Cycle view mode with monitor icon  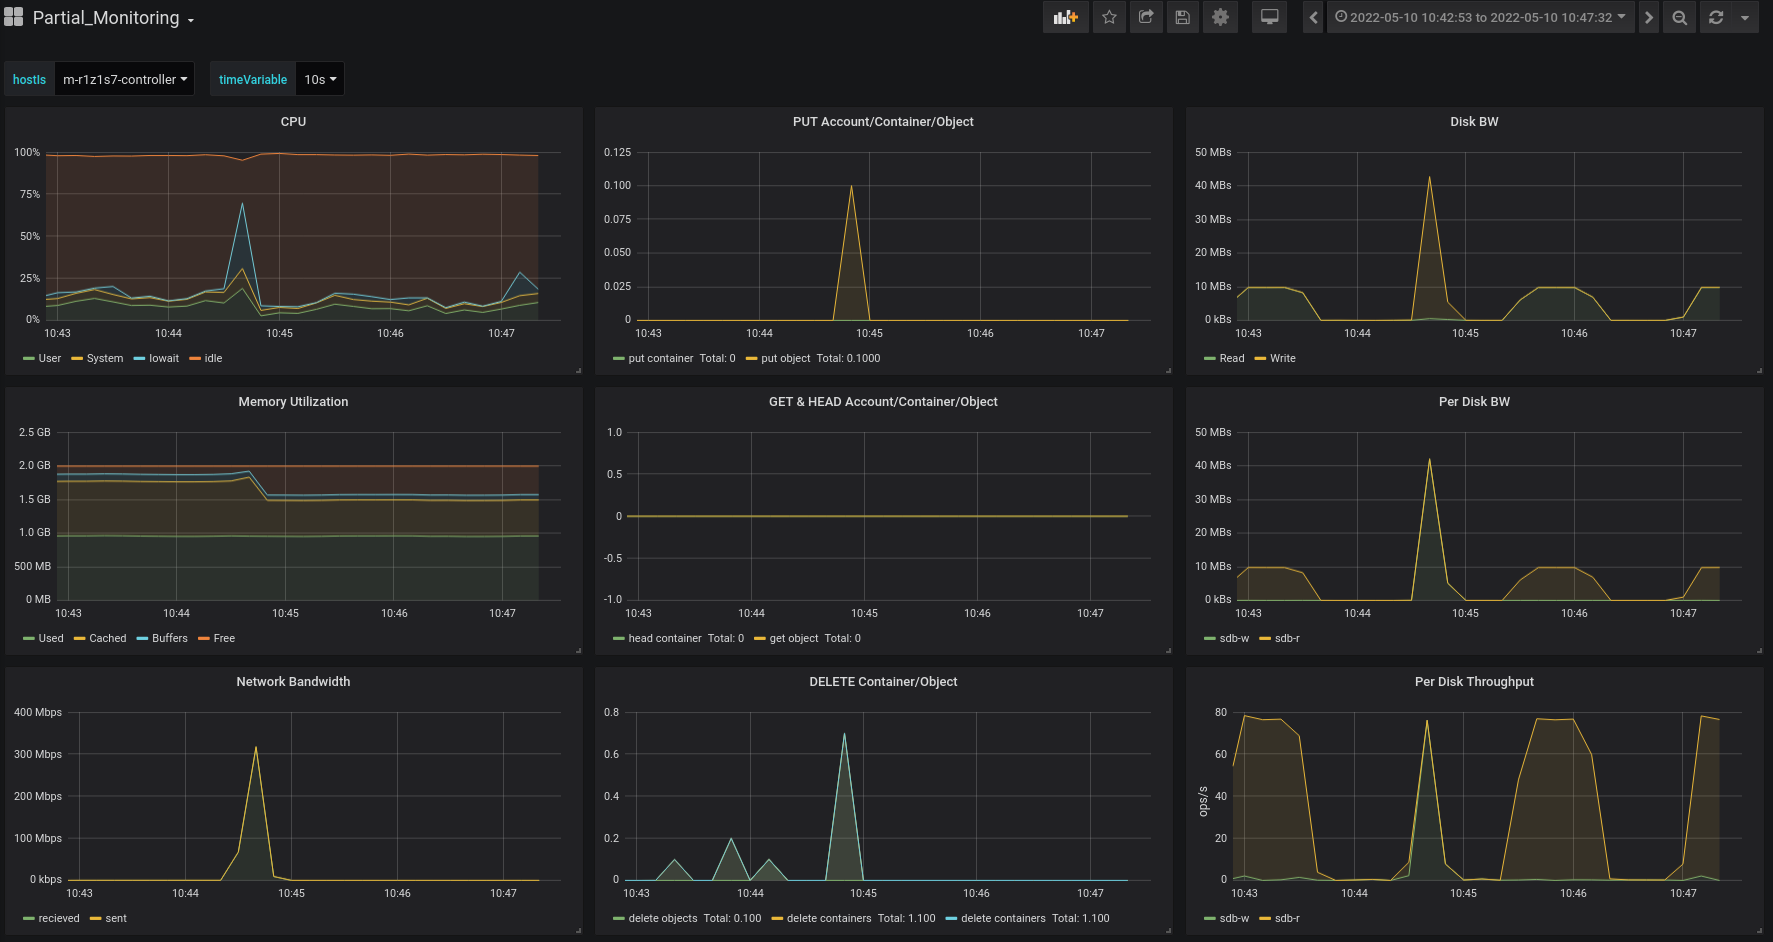[1269, 17]
